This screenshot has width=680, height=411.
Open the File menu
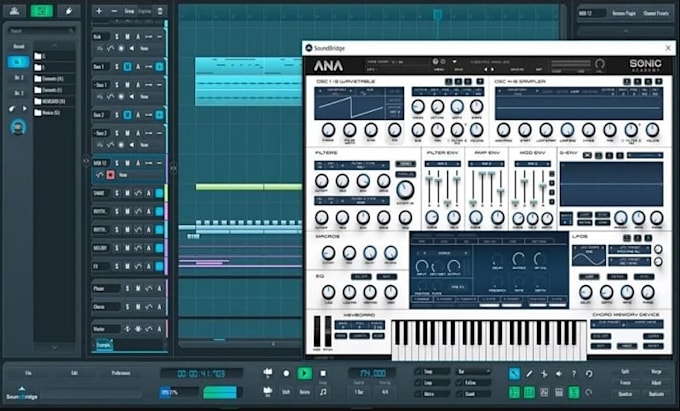[28, 373]
